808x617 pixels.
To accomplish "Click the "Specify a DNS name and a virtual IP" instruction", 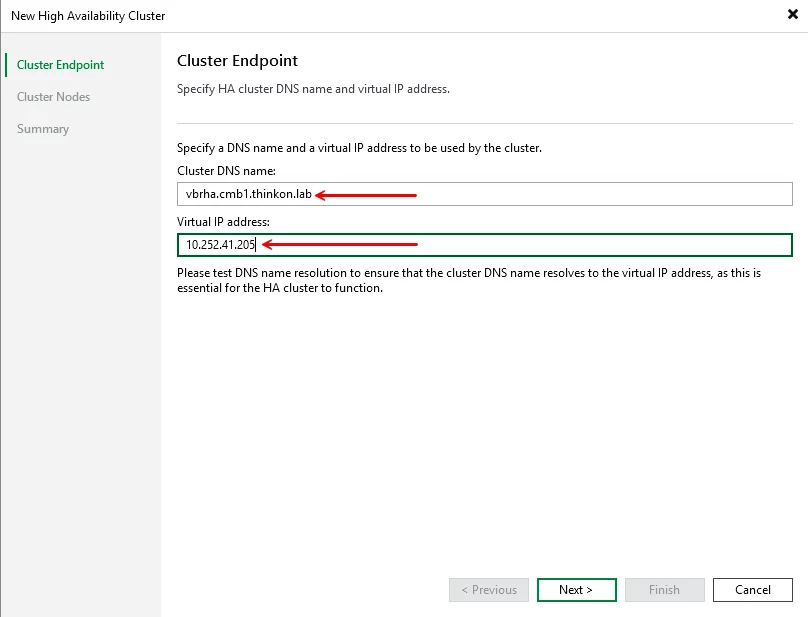I will point(359,148).
